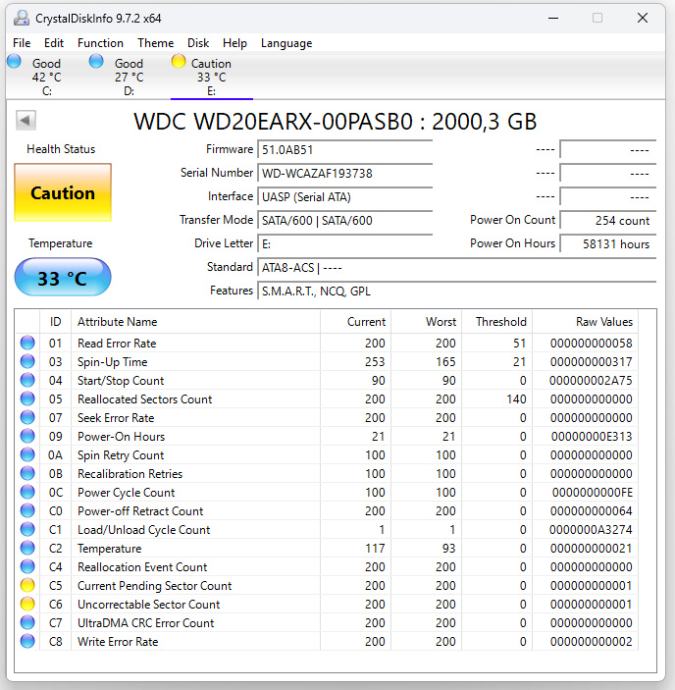Open the Disk menu
675x690 pixels.
tap(200, 43)
